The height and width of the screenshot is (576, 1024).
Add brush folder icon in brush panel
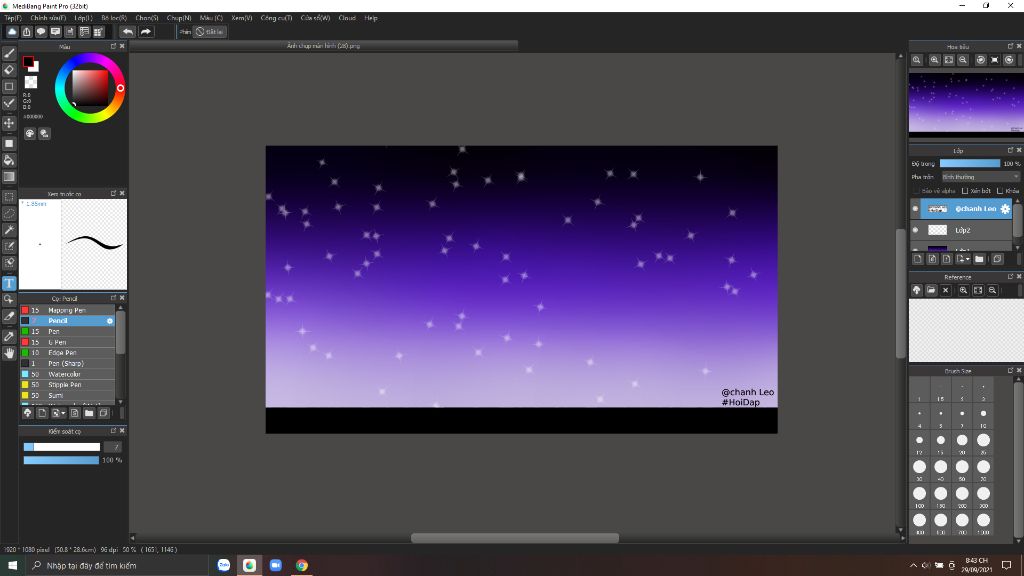(89, 413)
